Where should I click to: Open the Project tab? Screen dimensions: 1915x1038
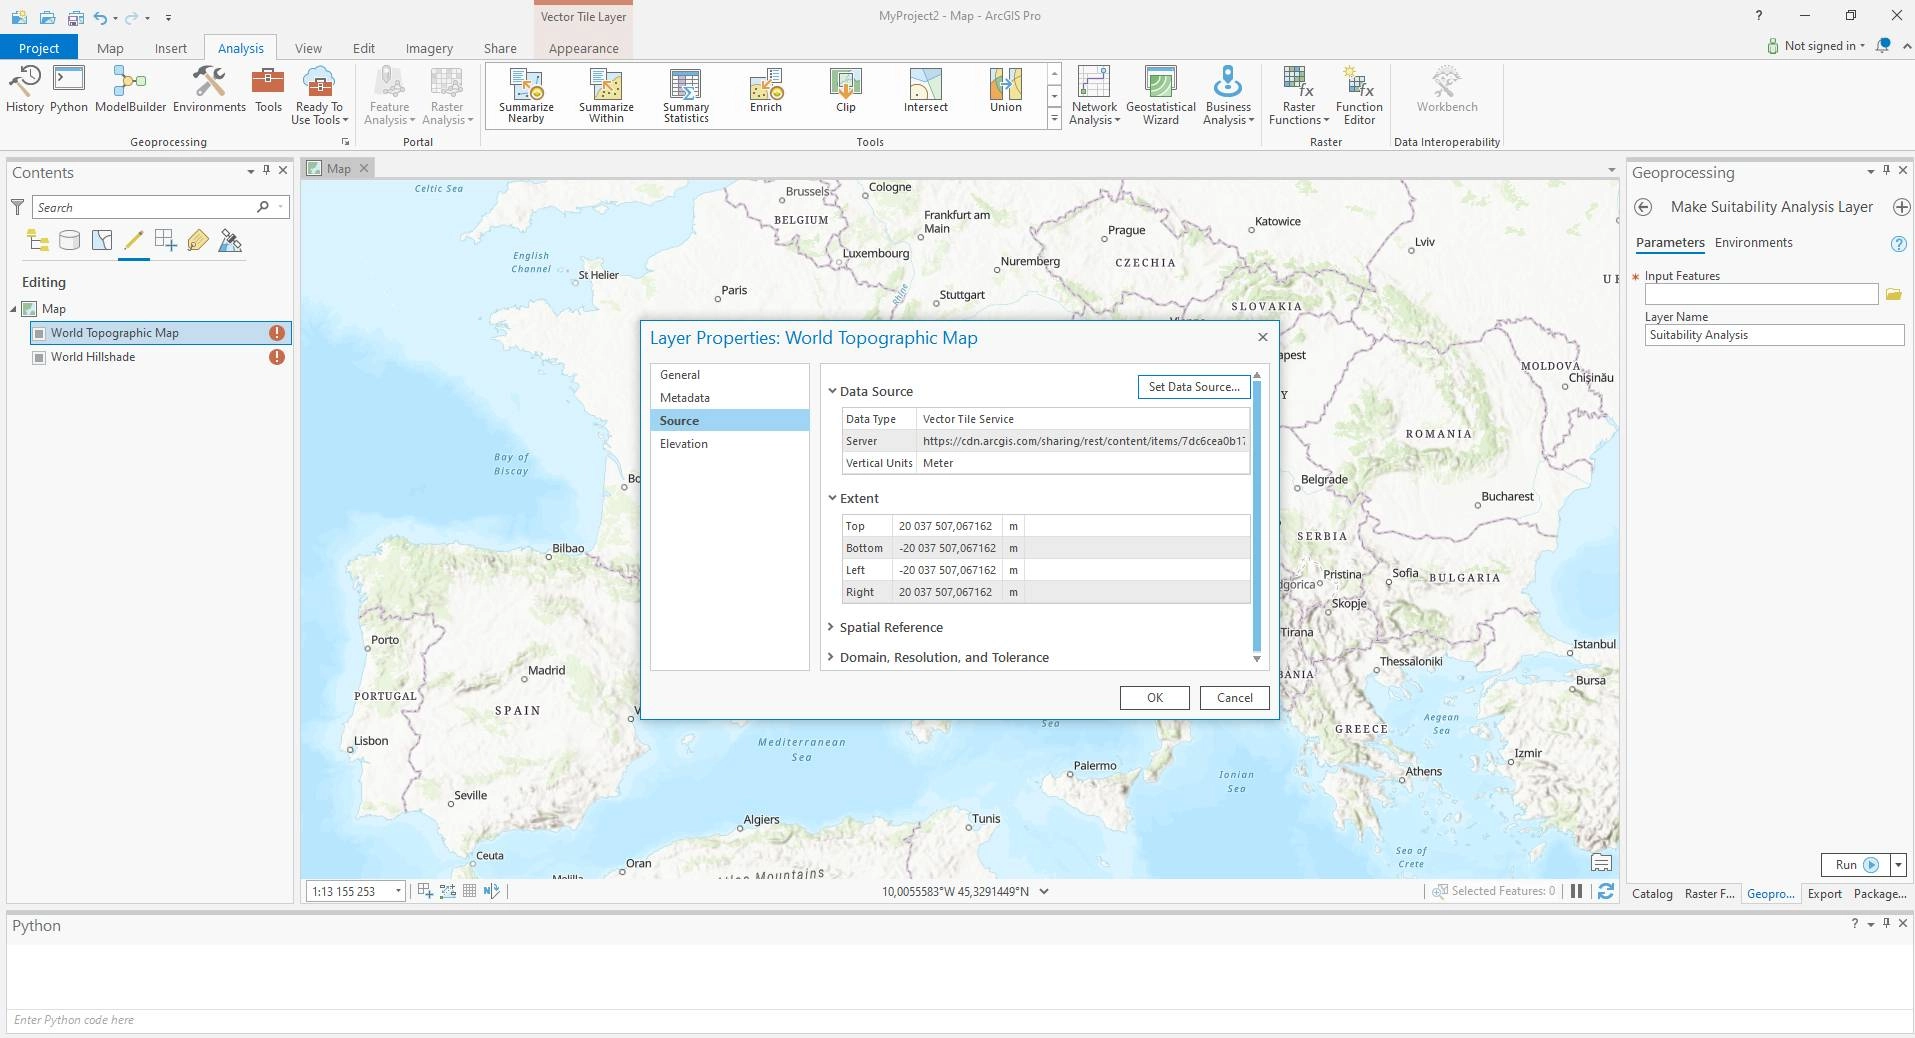tap(39, 48)
